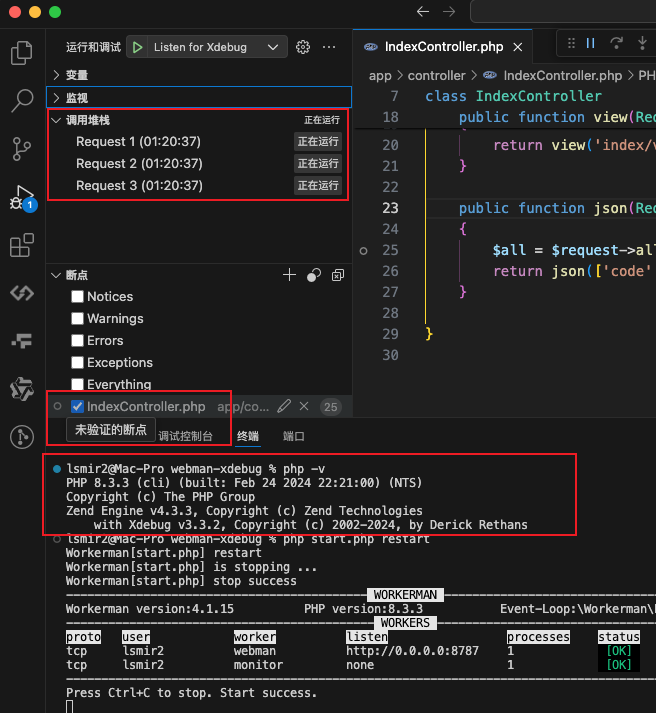This screenshot has width=656, height=713.
Task: Click the php start.php restart command line
Action: pos(356,539)
